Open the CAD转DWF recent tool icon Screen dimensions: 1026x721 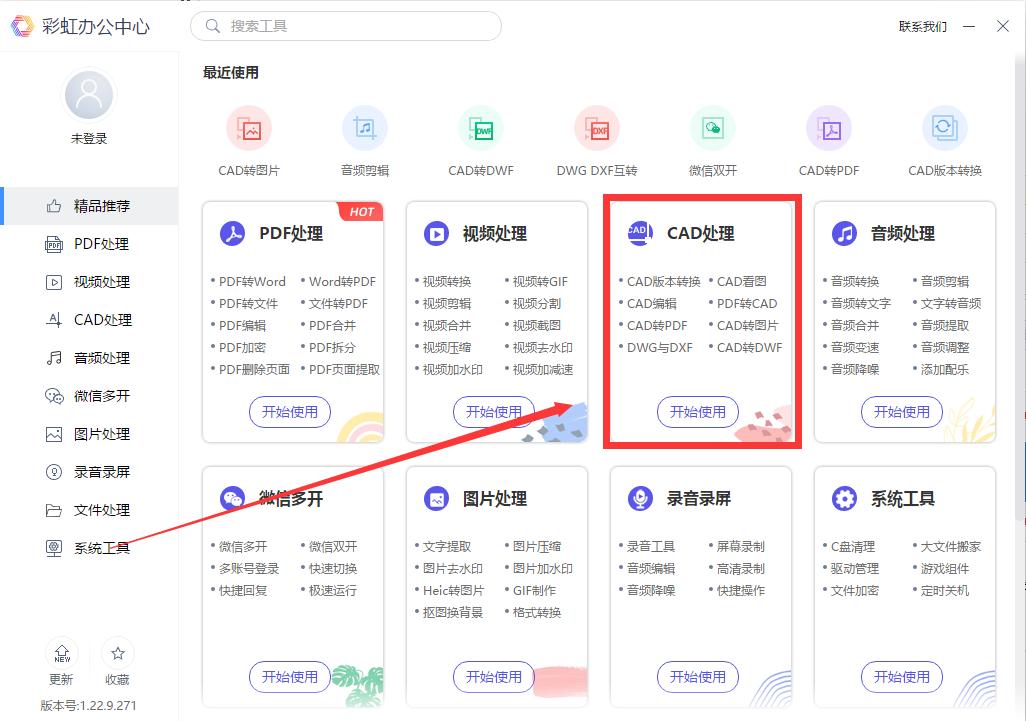[481, 128]
